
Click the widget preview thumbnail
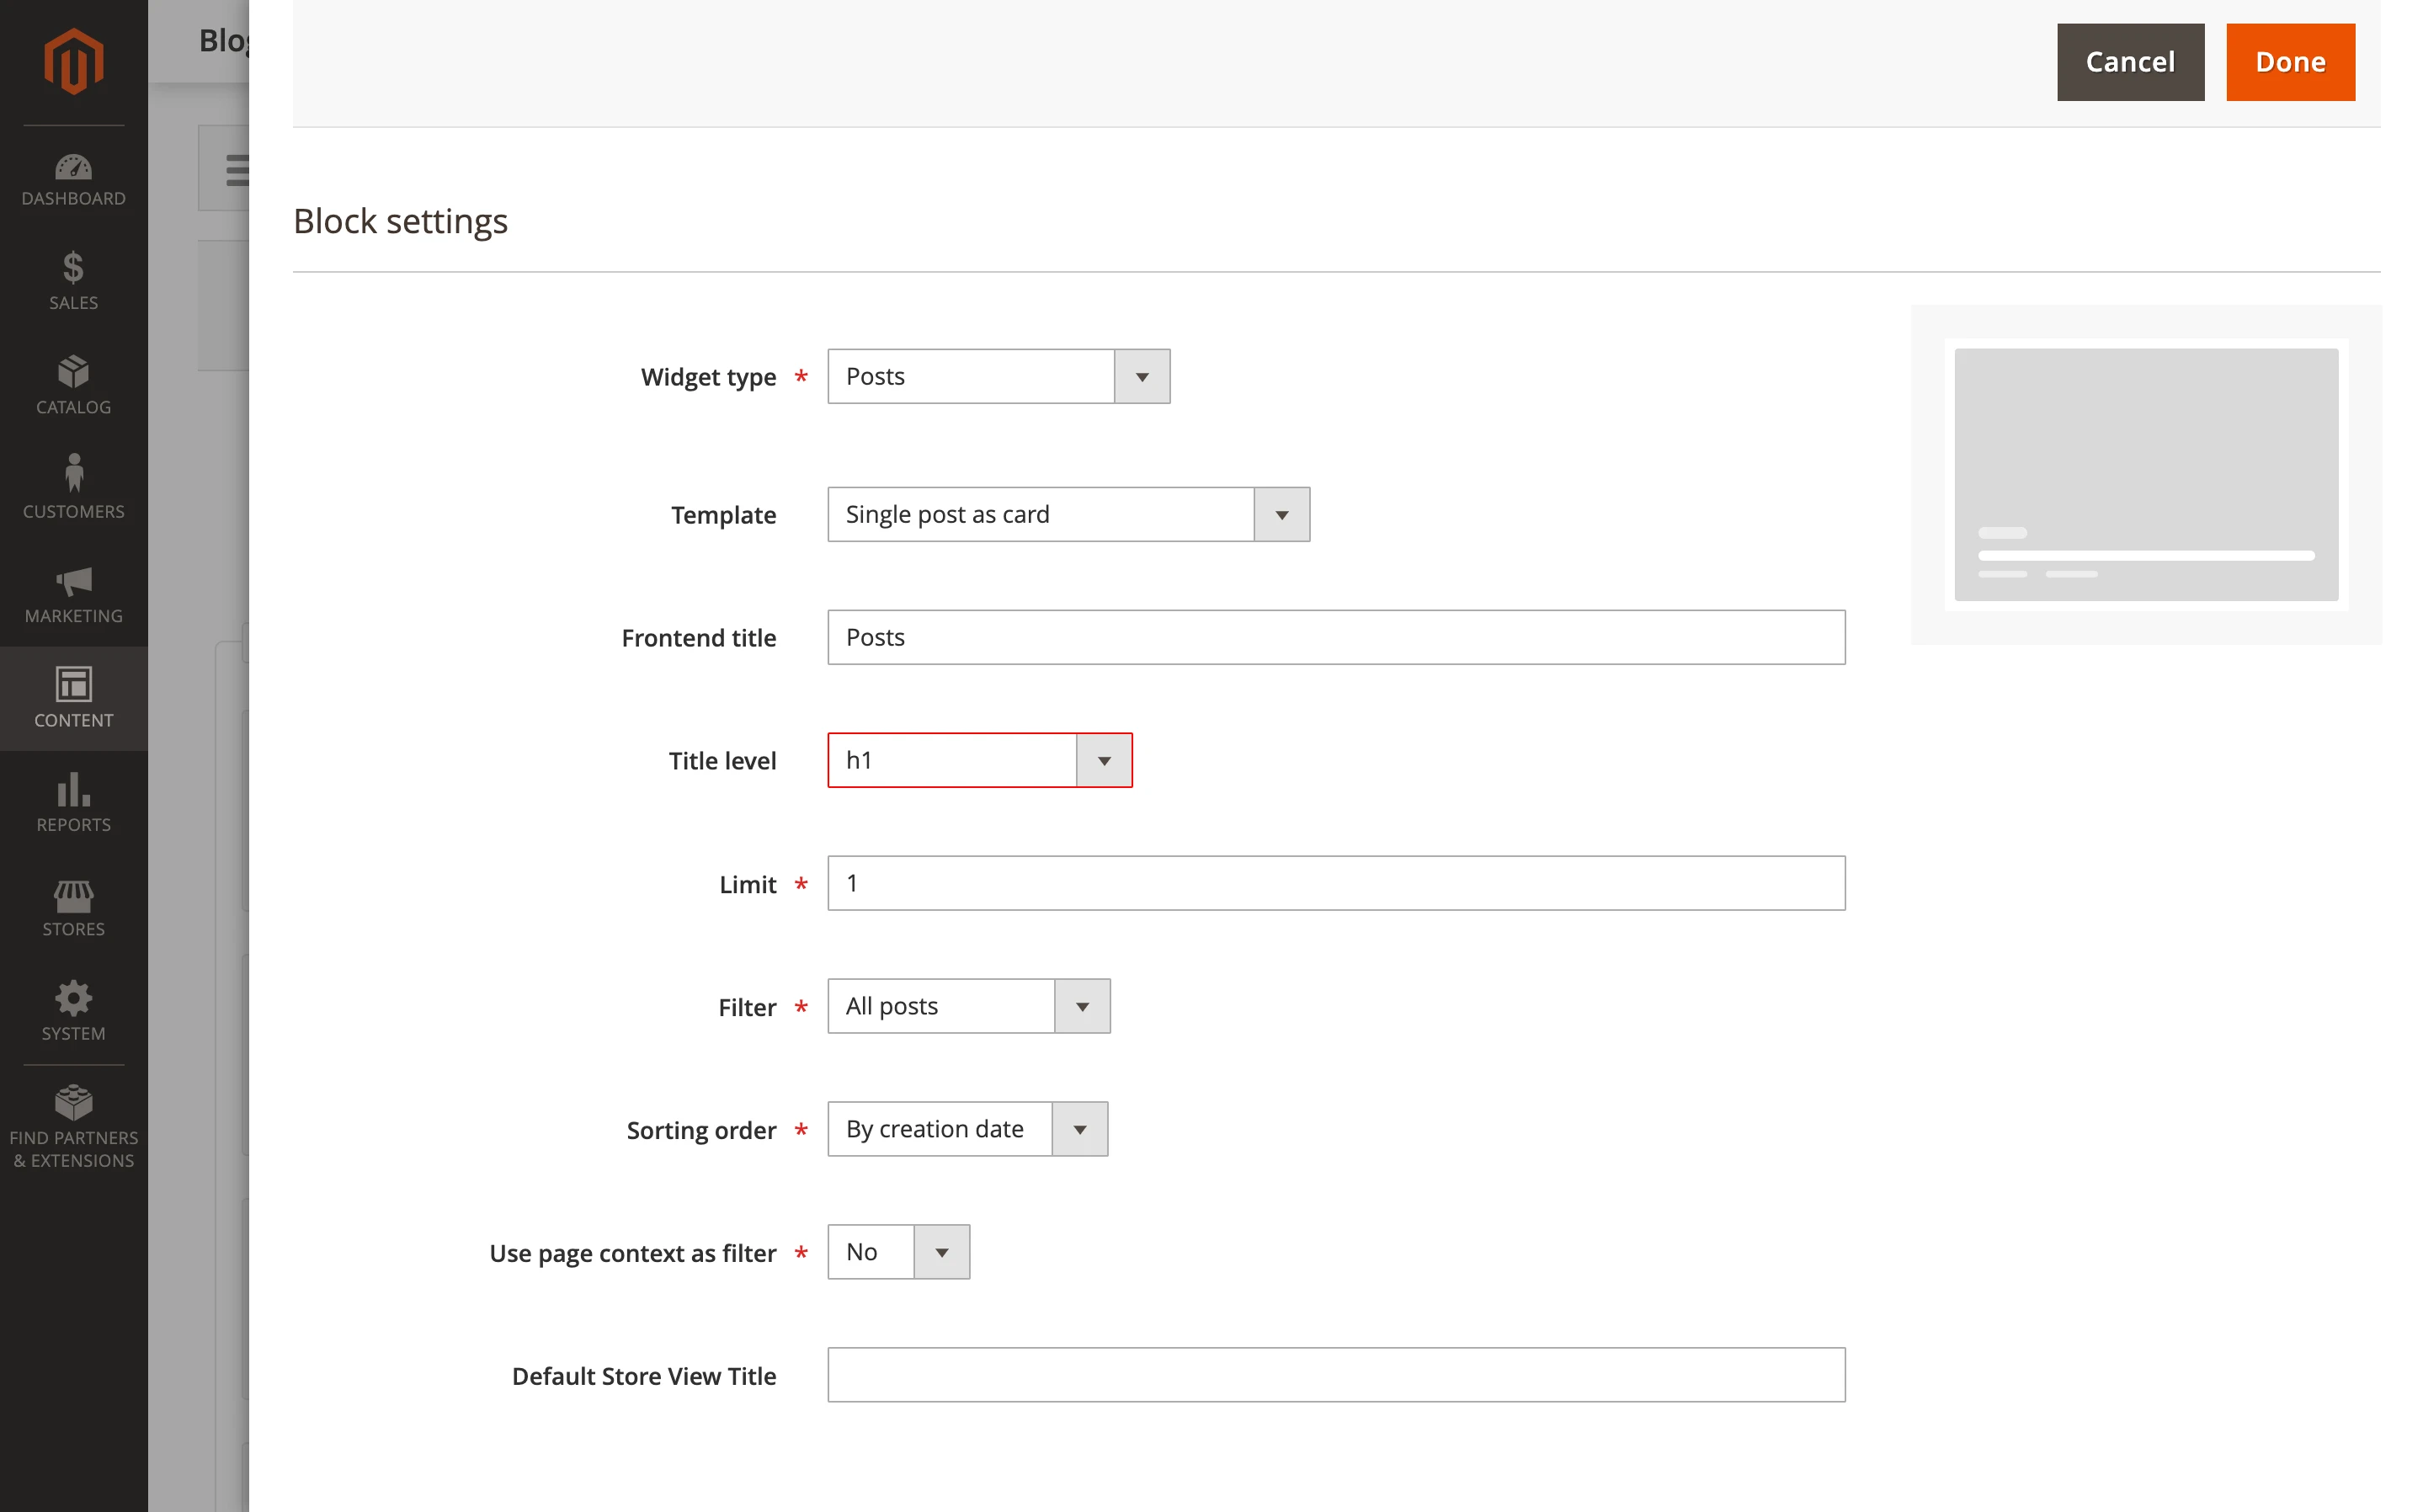pyautogui.click(x=2146, y=475)
